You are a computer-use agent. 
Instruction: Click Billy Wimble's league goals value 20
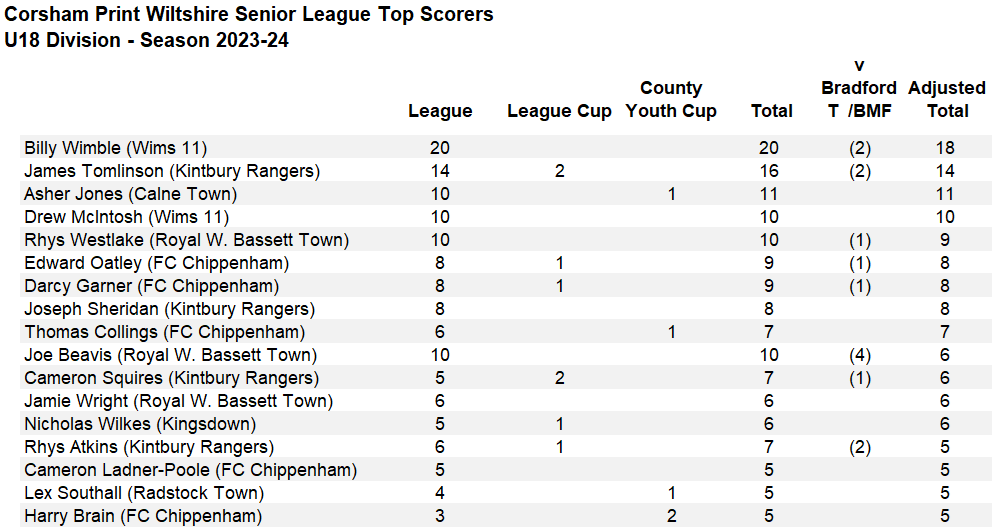[x=440, y=148]
